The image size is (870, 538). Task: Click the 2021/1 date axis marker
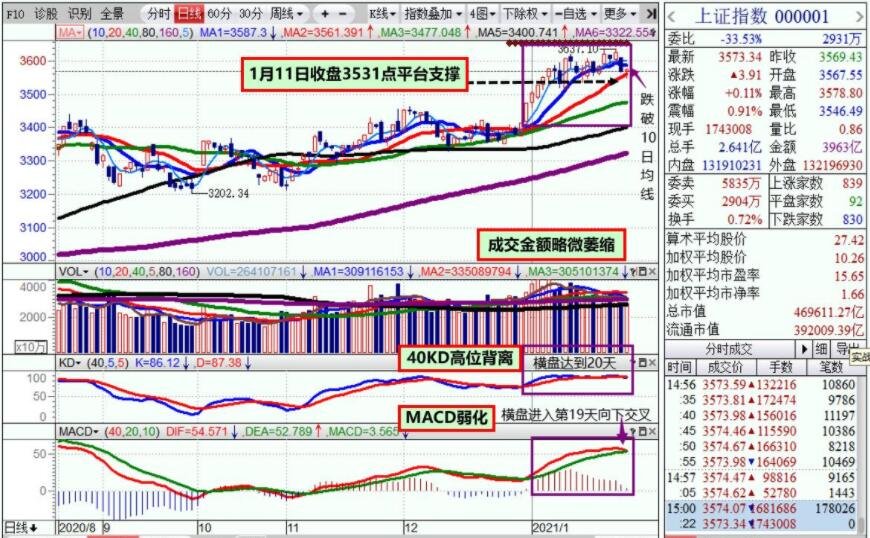[550, 527]
